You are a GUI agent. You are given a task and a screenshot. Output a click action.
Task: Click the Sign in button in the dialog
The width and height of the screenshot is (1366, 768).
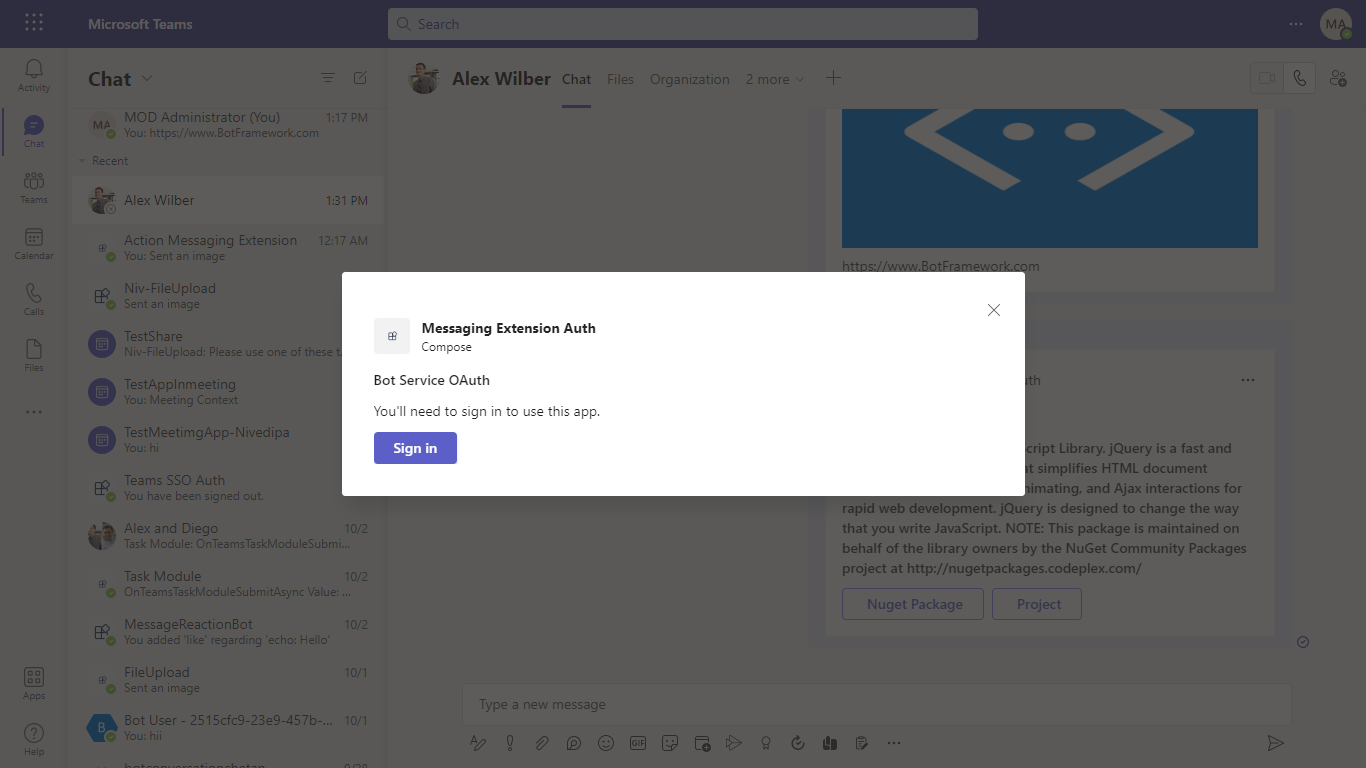pos(415,448)
